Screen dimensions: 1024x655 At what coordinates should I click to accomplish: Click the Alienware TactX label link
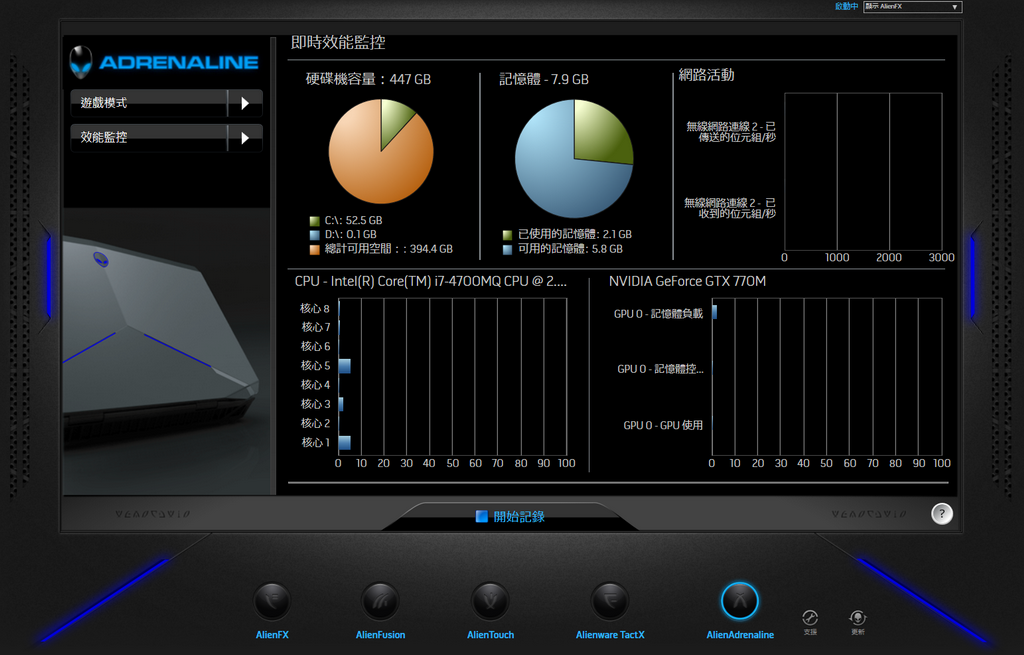coord(610,635)
